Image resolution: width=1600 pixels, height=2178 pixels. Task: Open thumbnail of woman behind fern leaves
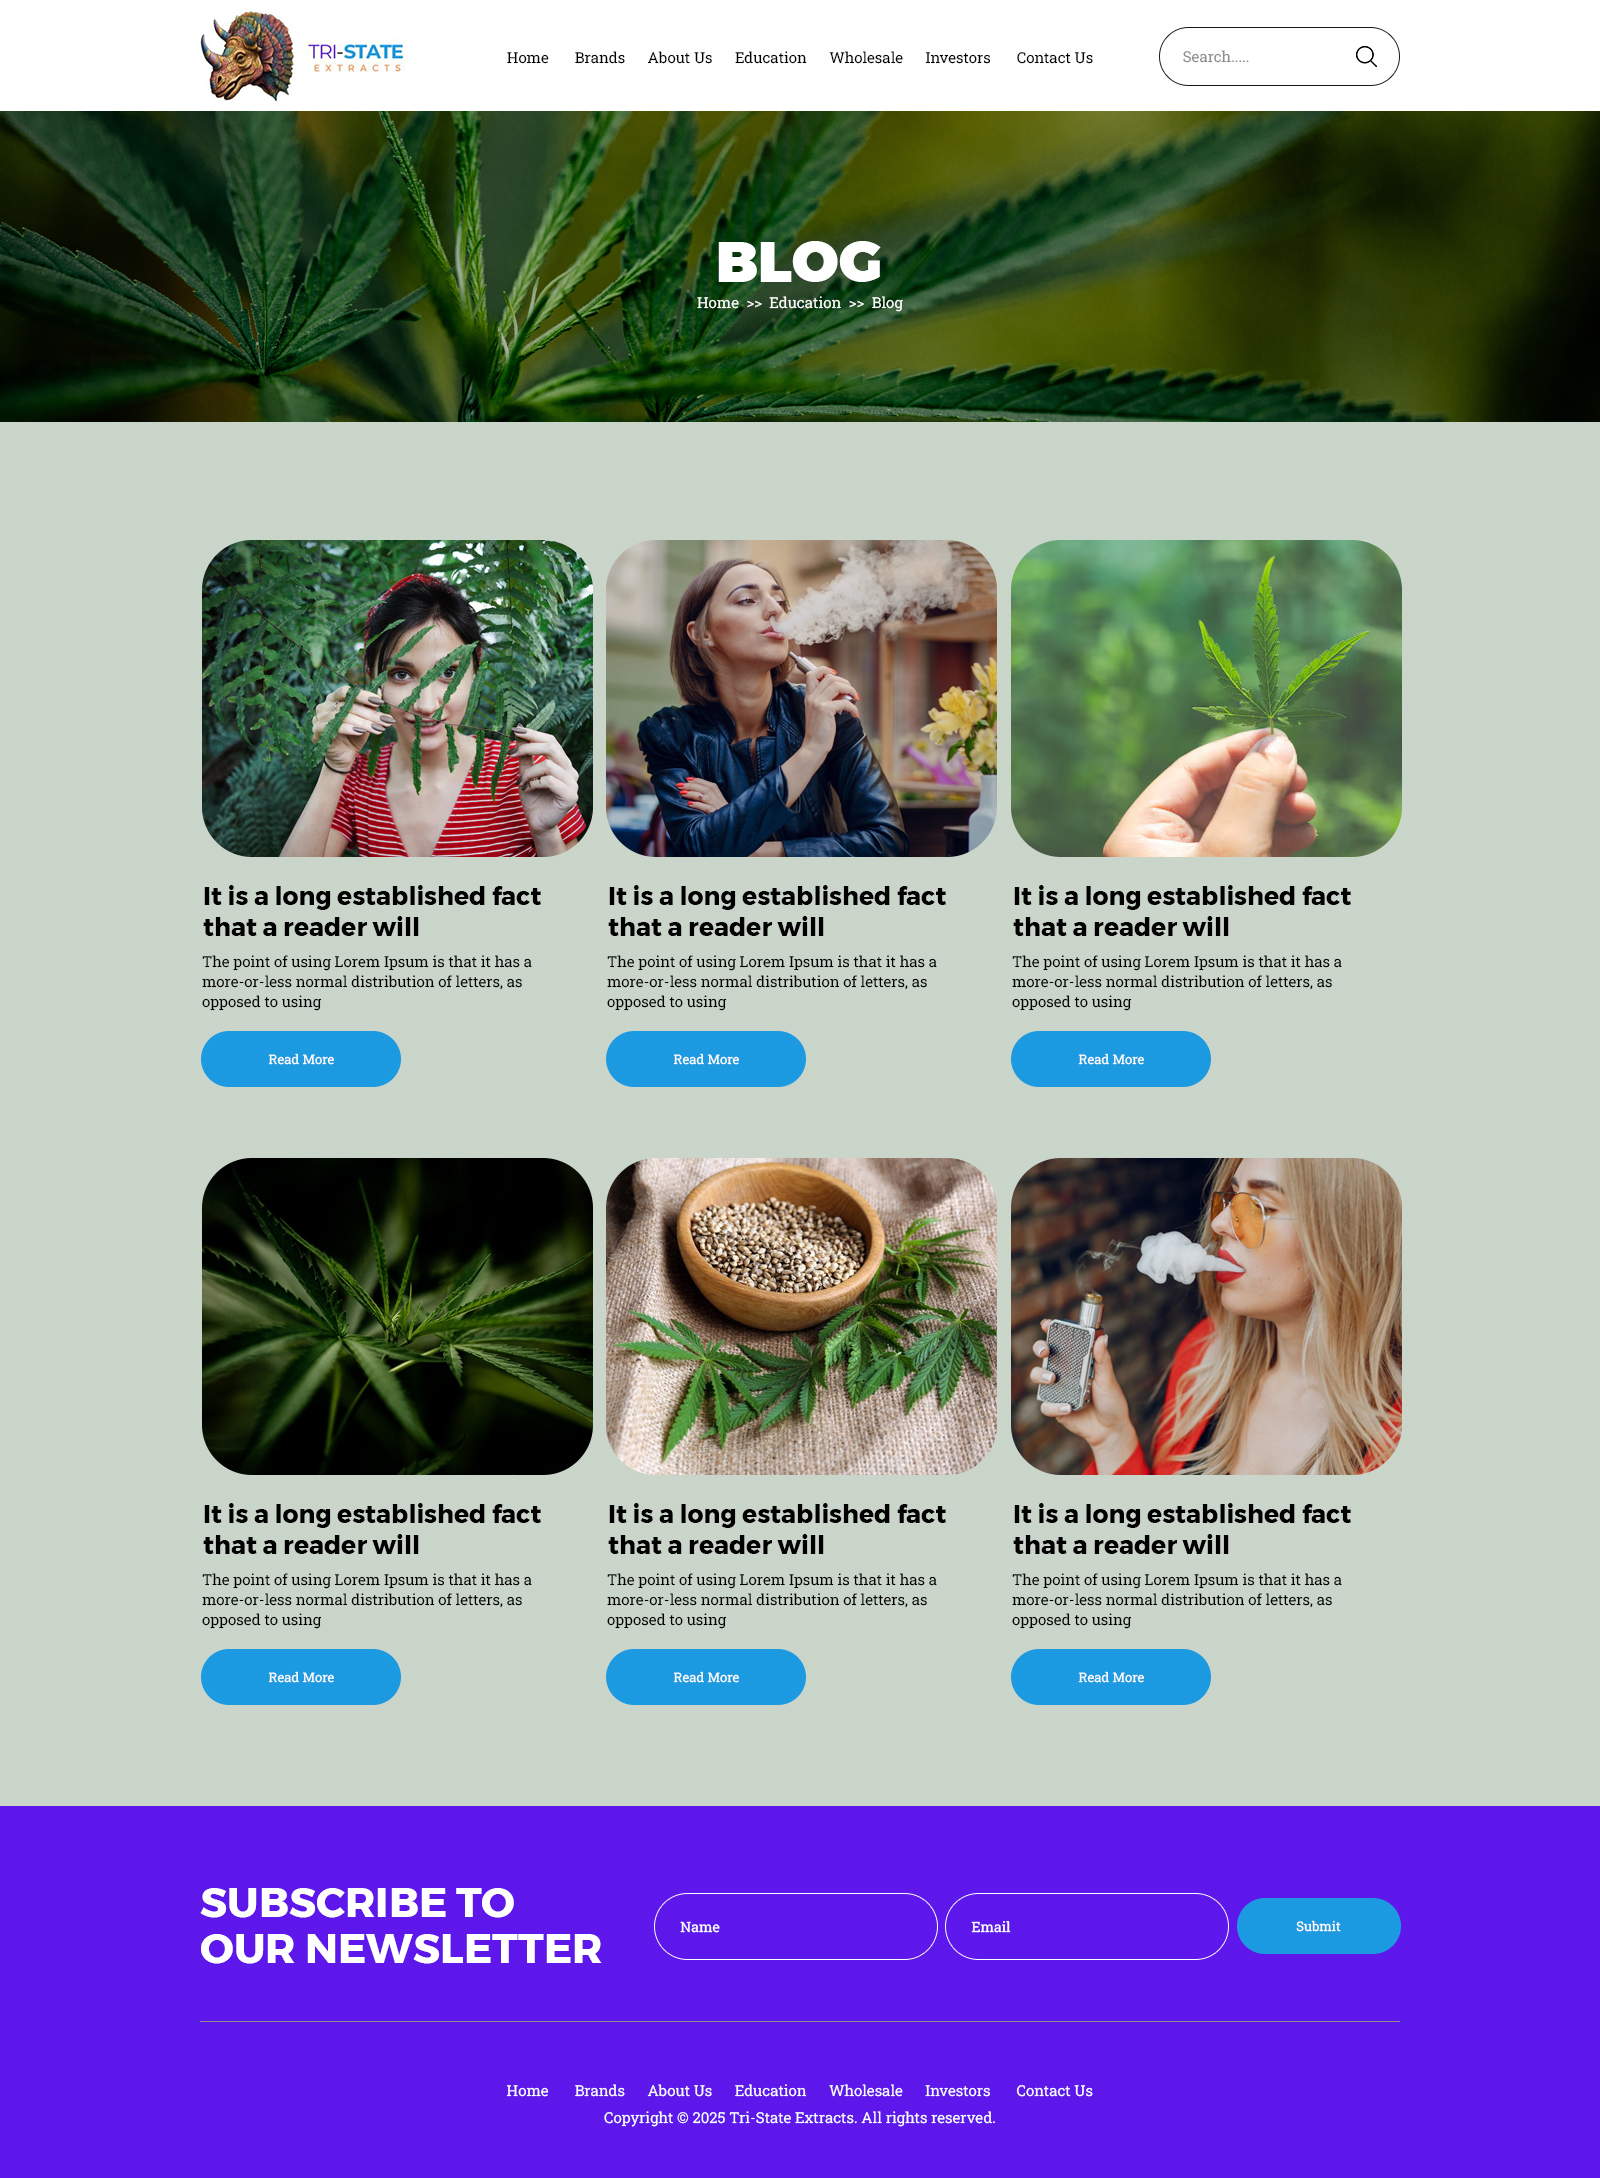397,698
